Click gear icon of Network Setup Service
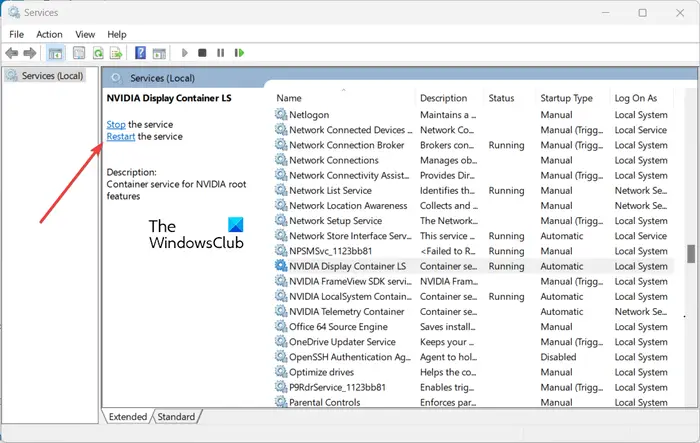The image size is (700, 443). [281, 221]
